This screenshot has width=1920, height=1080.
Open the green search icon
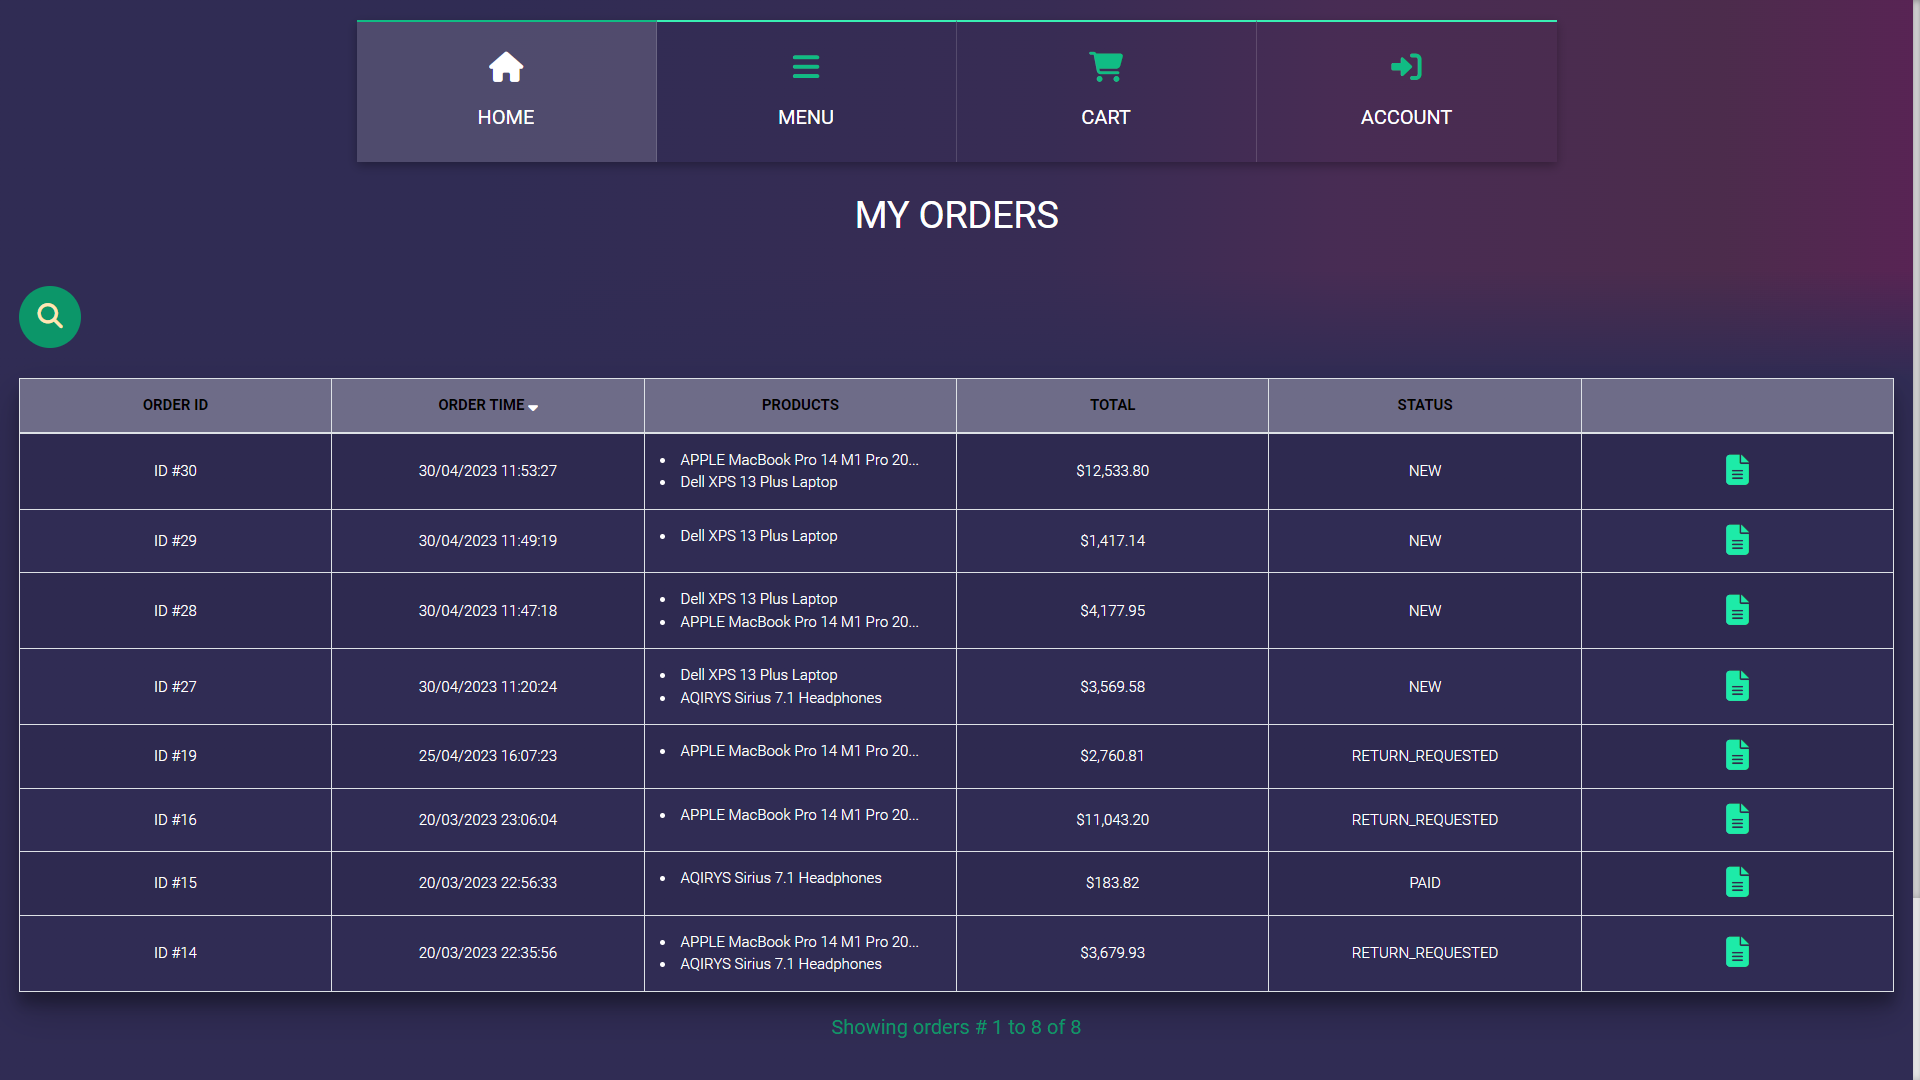point(49,317)
